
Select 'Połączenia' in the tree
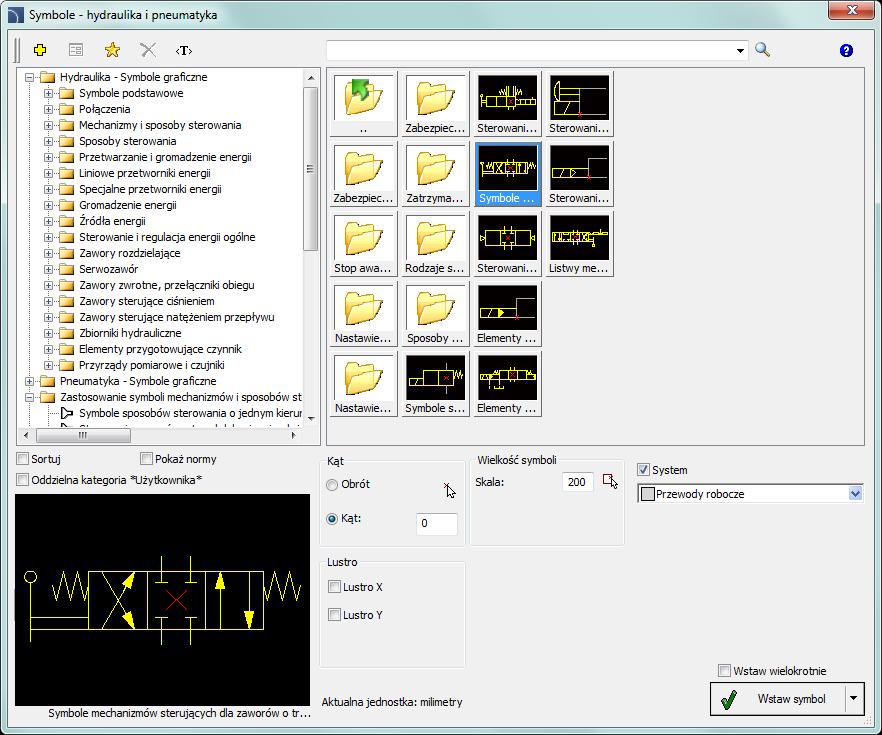(105, 109)
